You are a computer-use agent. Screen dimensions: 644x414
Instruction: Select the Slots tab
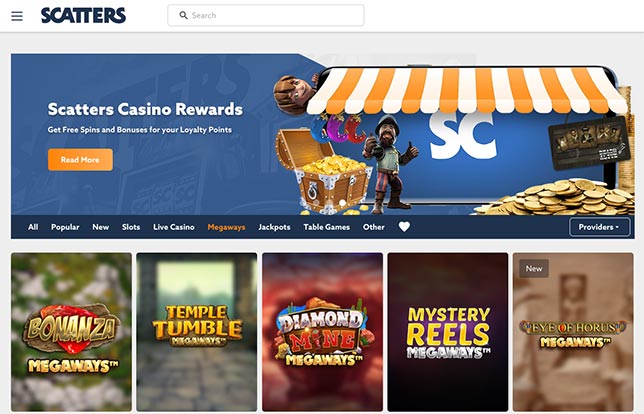click(x=131, y=227)
